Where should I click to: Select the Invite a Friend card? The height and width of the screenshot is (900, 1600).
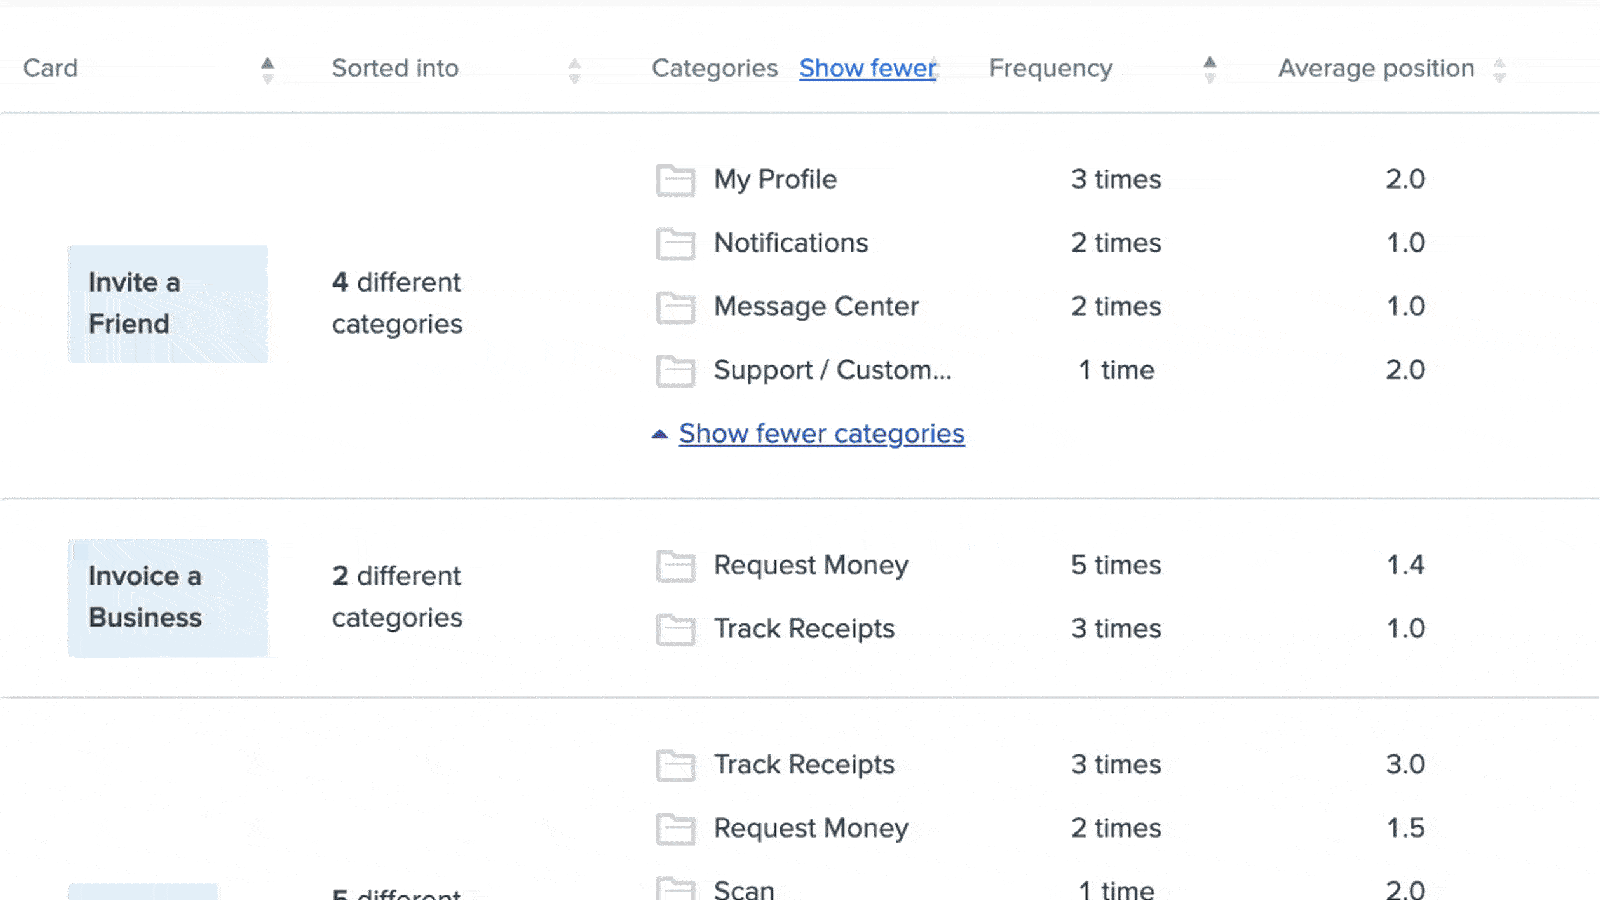(168, 304)
